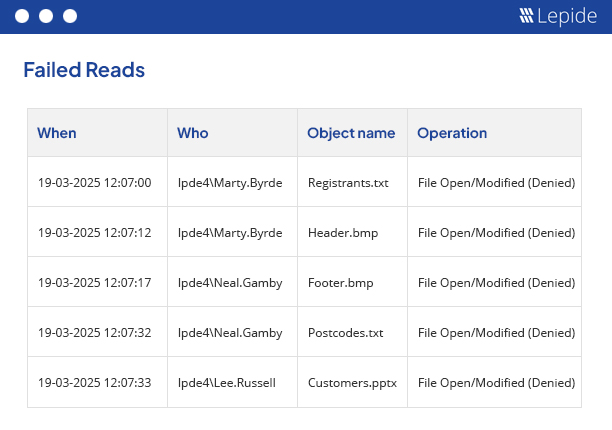Select the Postcodes.txt object name

point(346,333)
